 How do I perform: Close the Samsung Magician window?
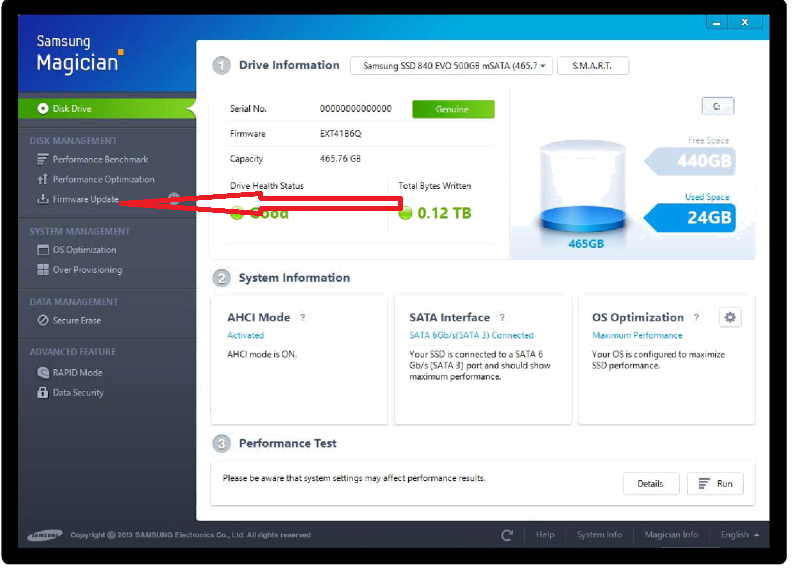pos(745,22)
